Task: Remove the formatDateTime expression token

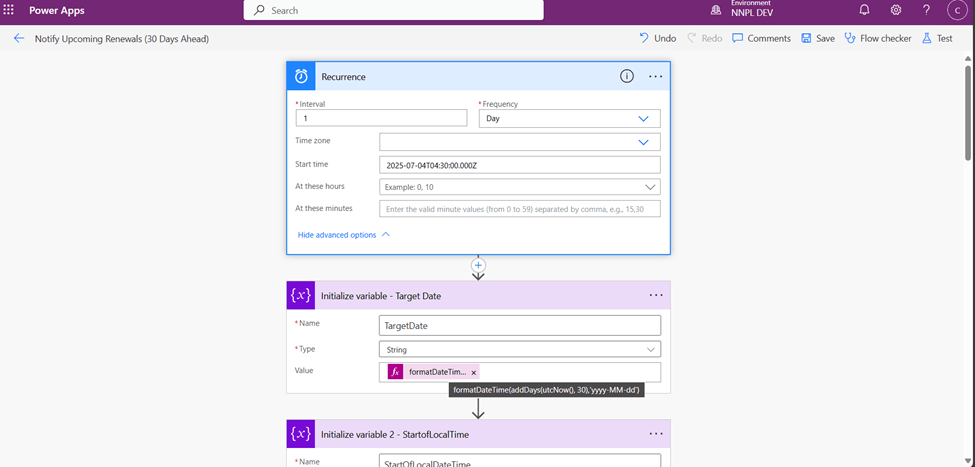Action: (x=474, y=372)
